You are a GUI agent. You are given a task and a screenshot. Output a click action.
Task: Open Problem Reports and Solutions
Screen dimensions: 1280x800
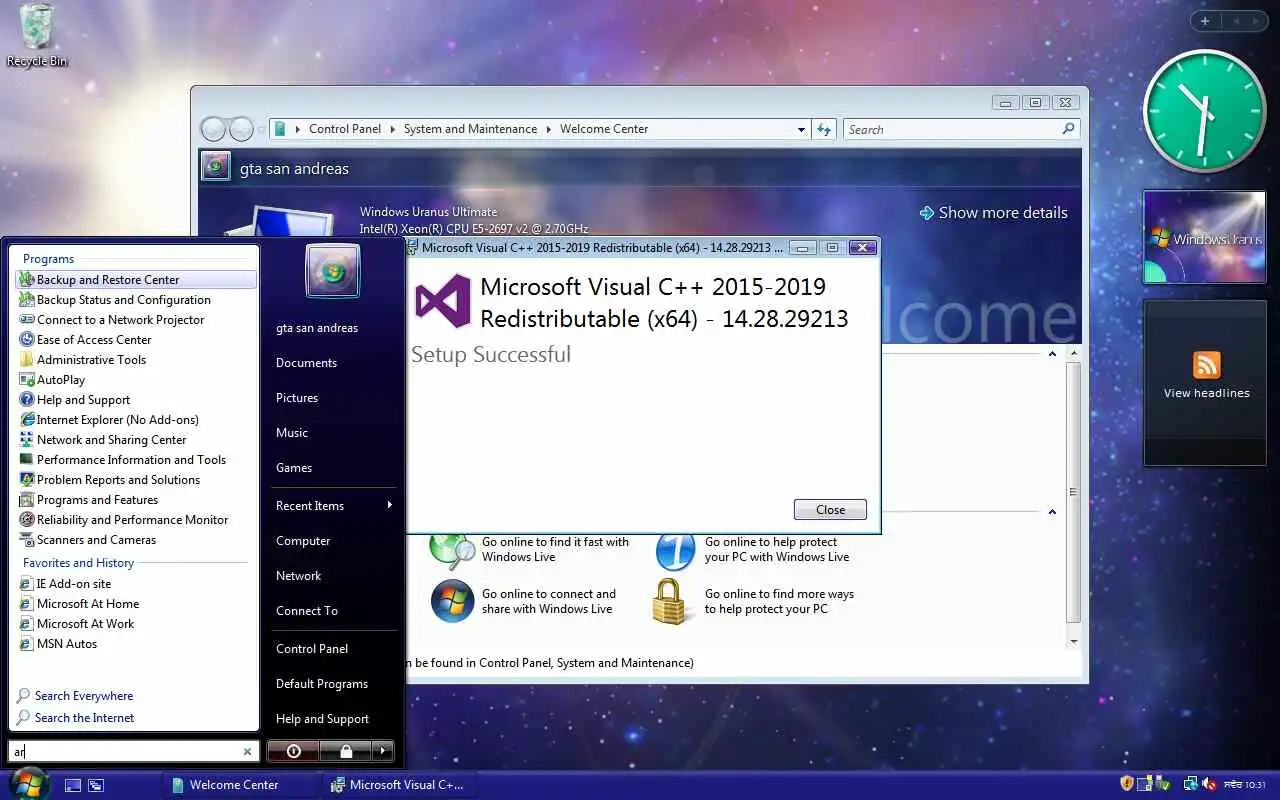click(x=109, y=480)
